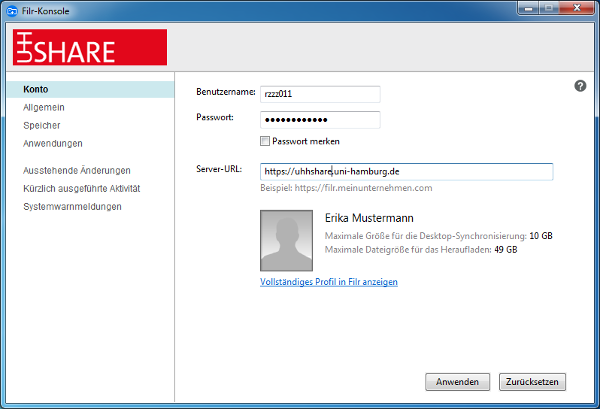Focus the Passwort input field
The height and width of the screenshot is (409, 600).
click(320, 120)
